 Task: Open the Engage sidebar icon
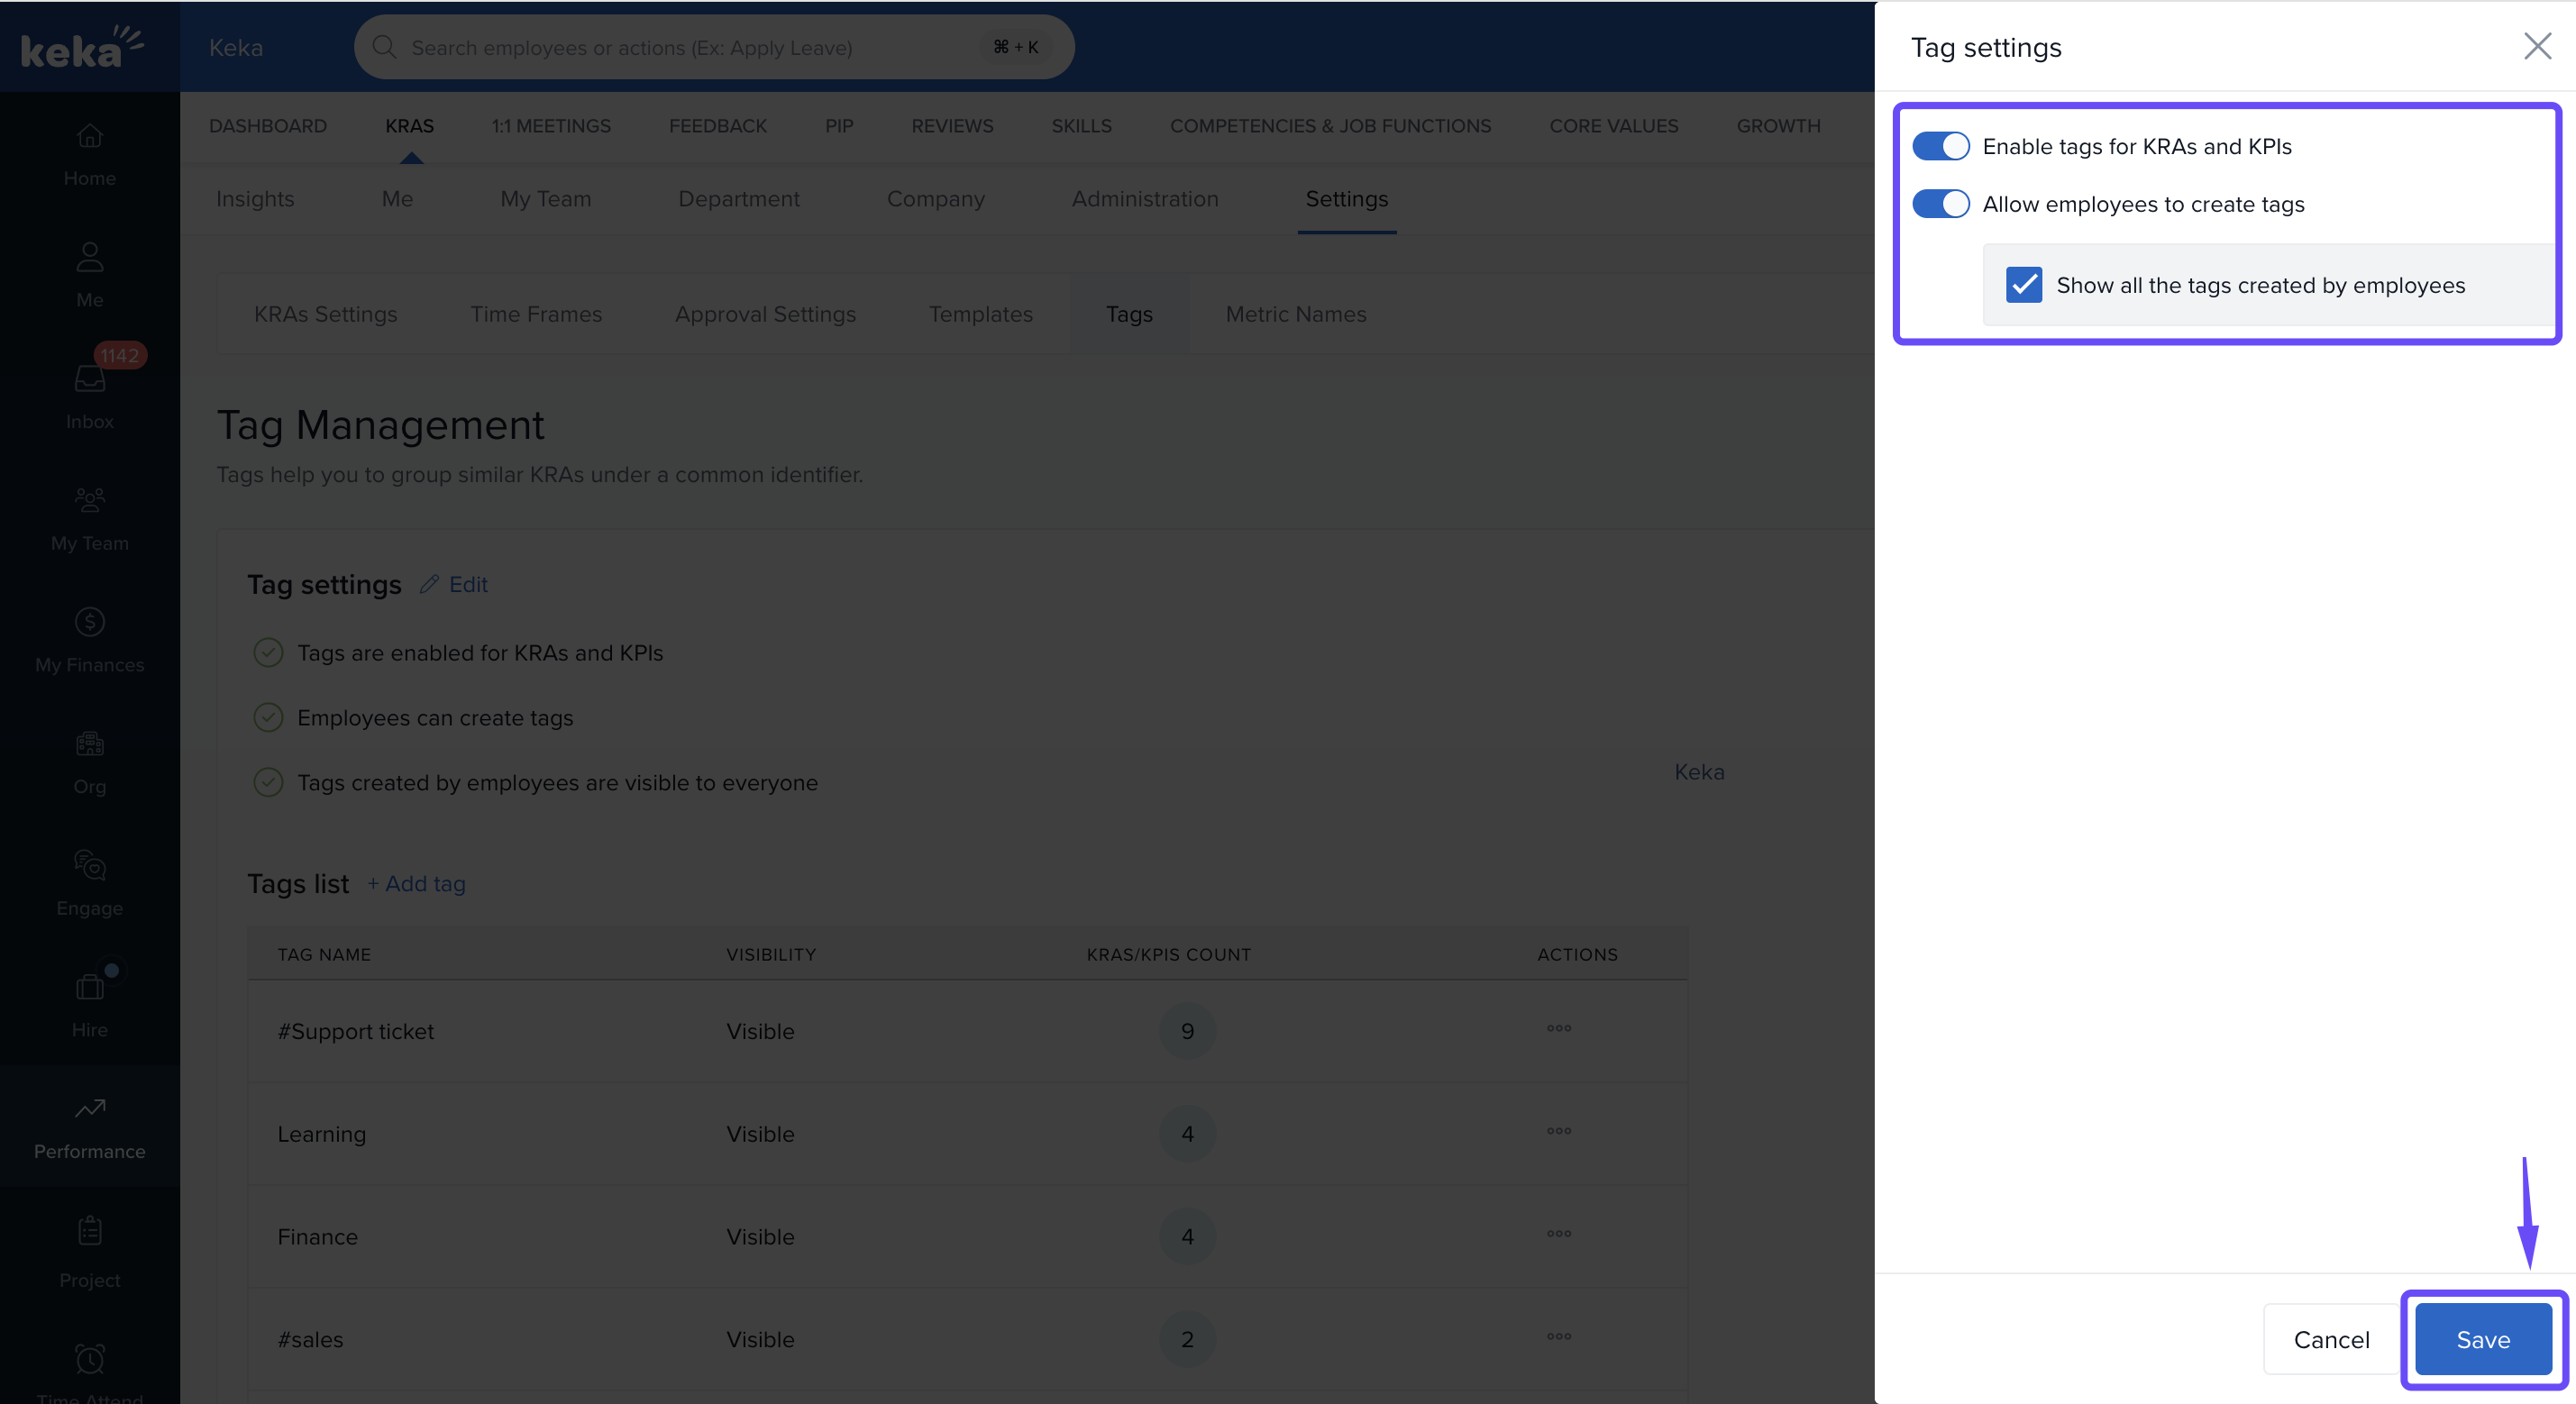[x=89, y=882]
